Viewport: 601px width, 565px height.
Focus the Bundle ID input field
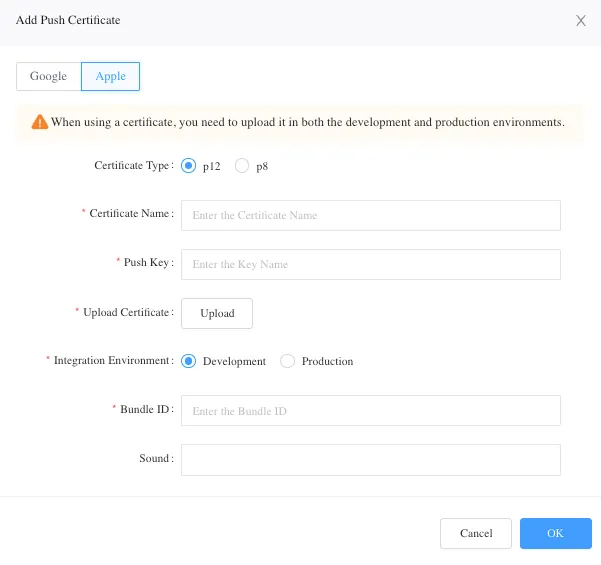371,411
